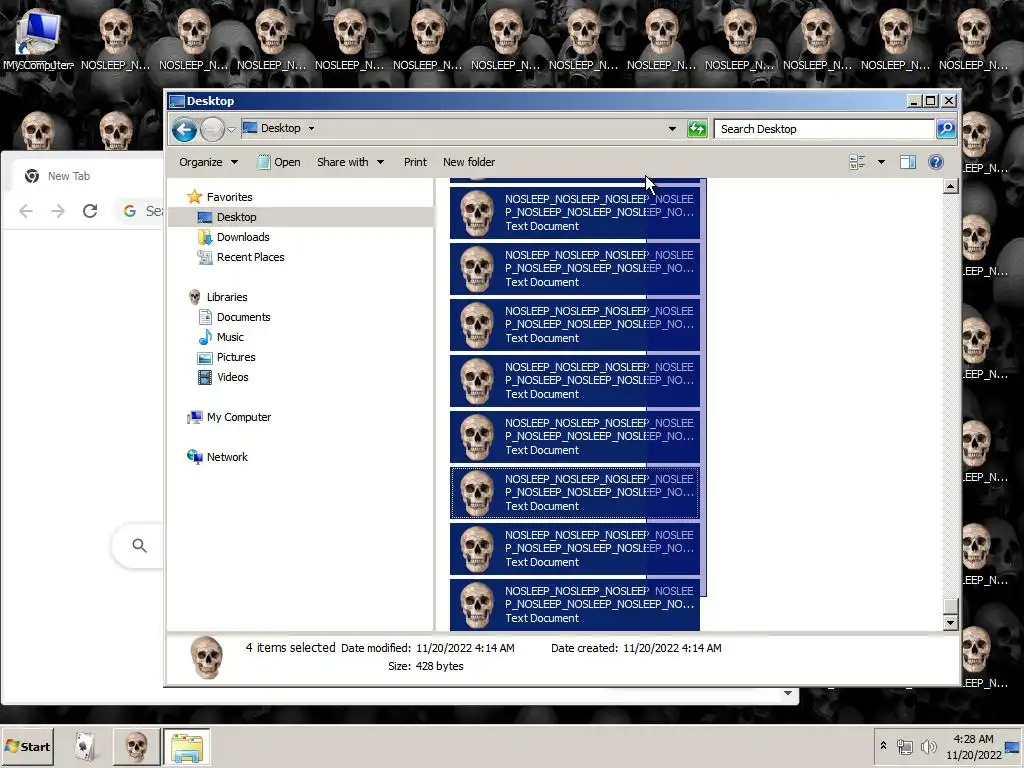Click the skull taskbar button
The image size is (1024, 768).
tap(136, 746)
